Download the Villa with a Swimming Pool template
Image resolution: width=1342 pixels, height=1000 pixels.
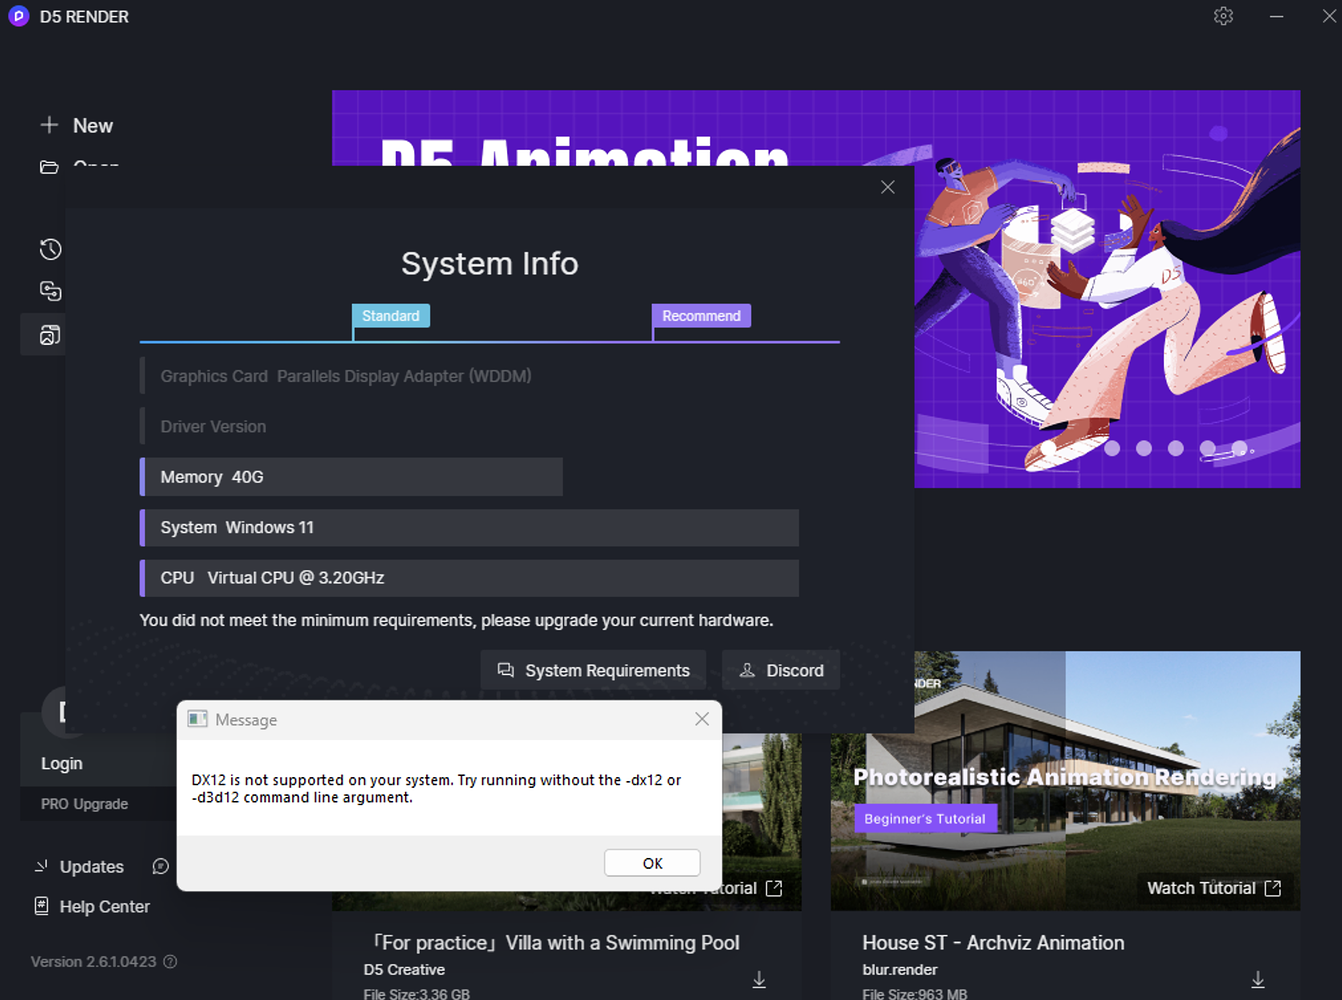[759, 980]
